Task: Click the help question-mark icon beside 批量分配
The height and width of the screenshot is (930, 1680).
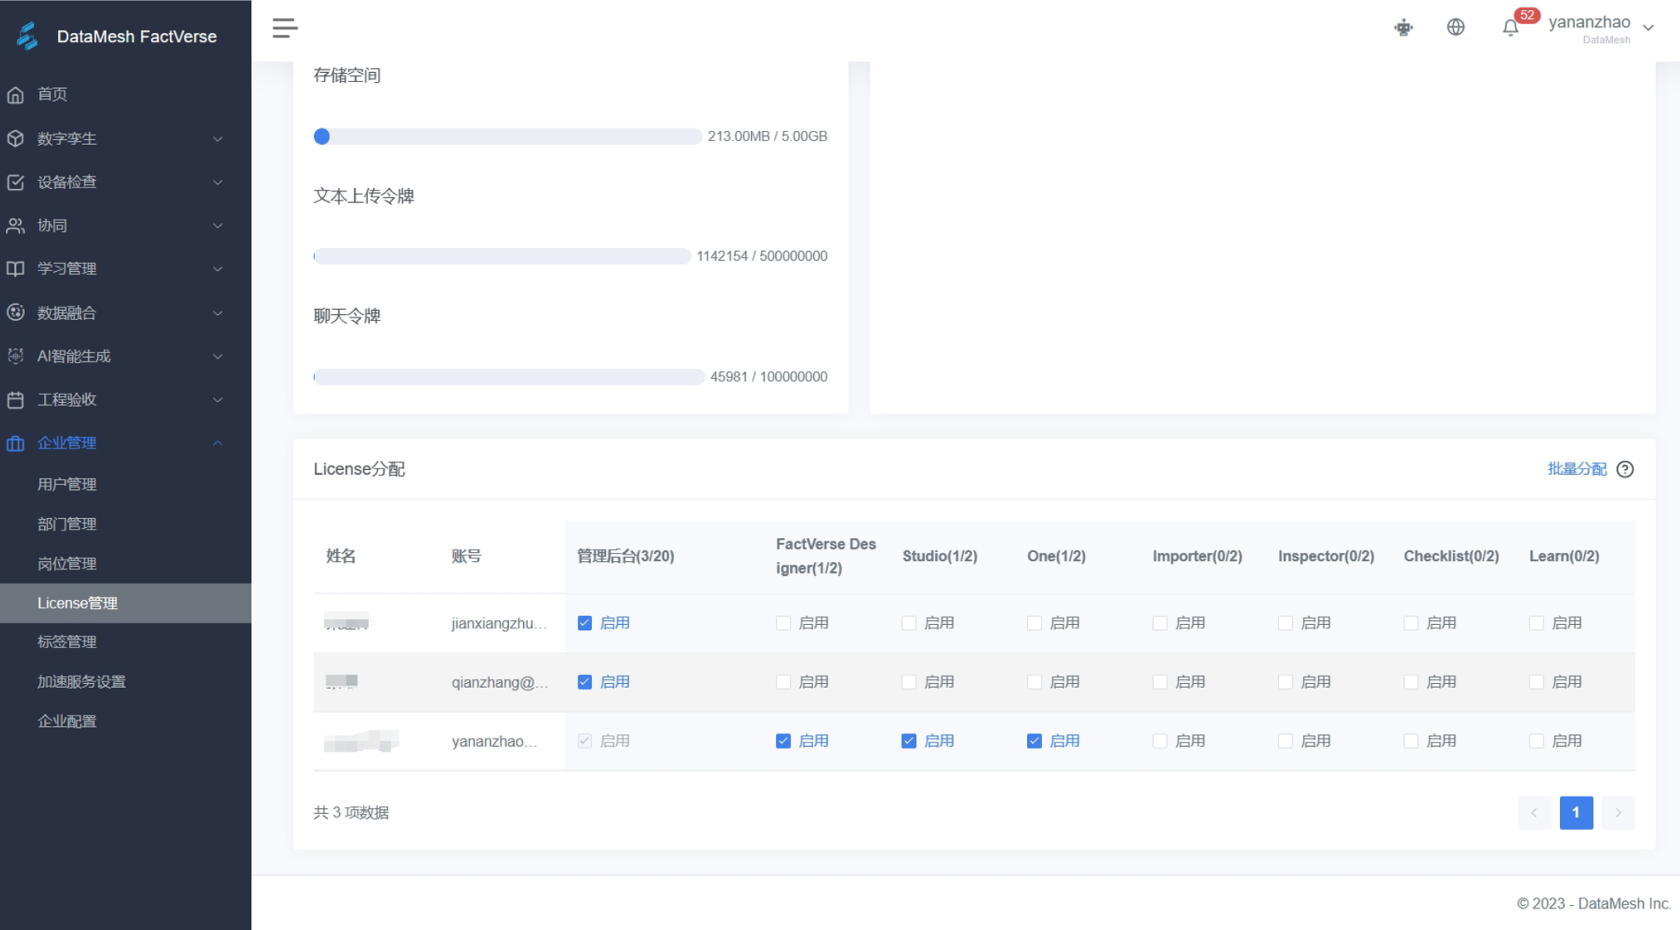Action: pos(1625,469)
